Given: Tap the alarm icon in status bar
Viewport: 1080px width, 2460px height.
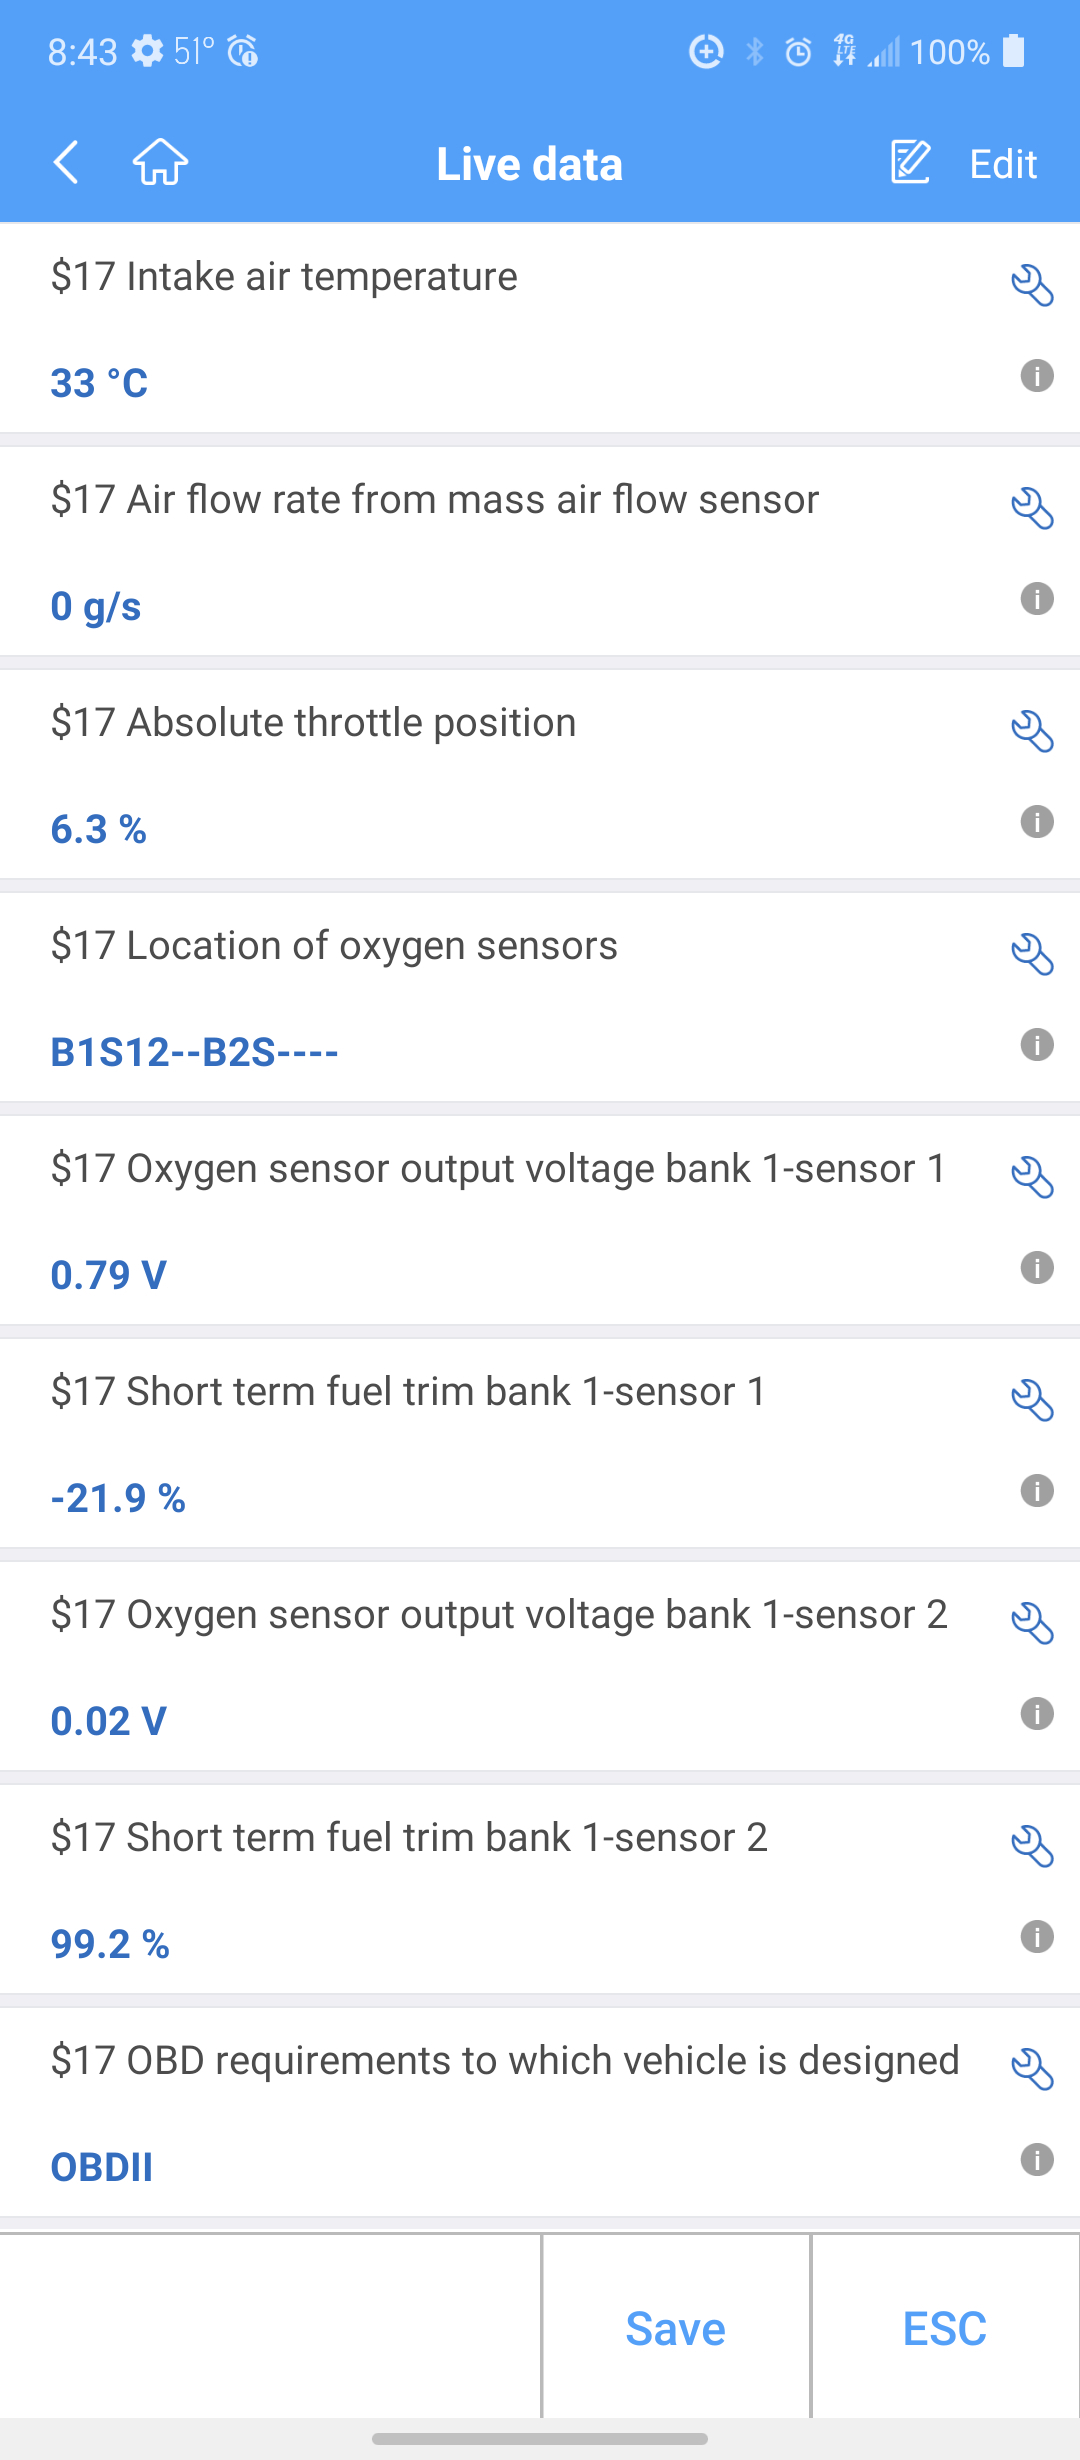Looking at the screenshot, I should pos(798,51).
